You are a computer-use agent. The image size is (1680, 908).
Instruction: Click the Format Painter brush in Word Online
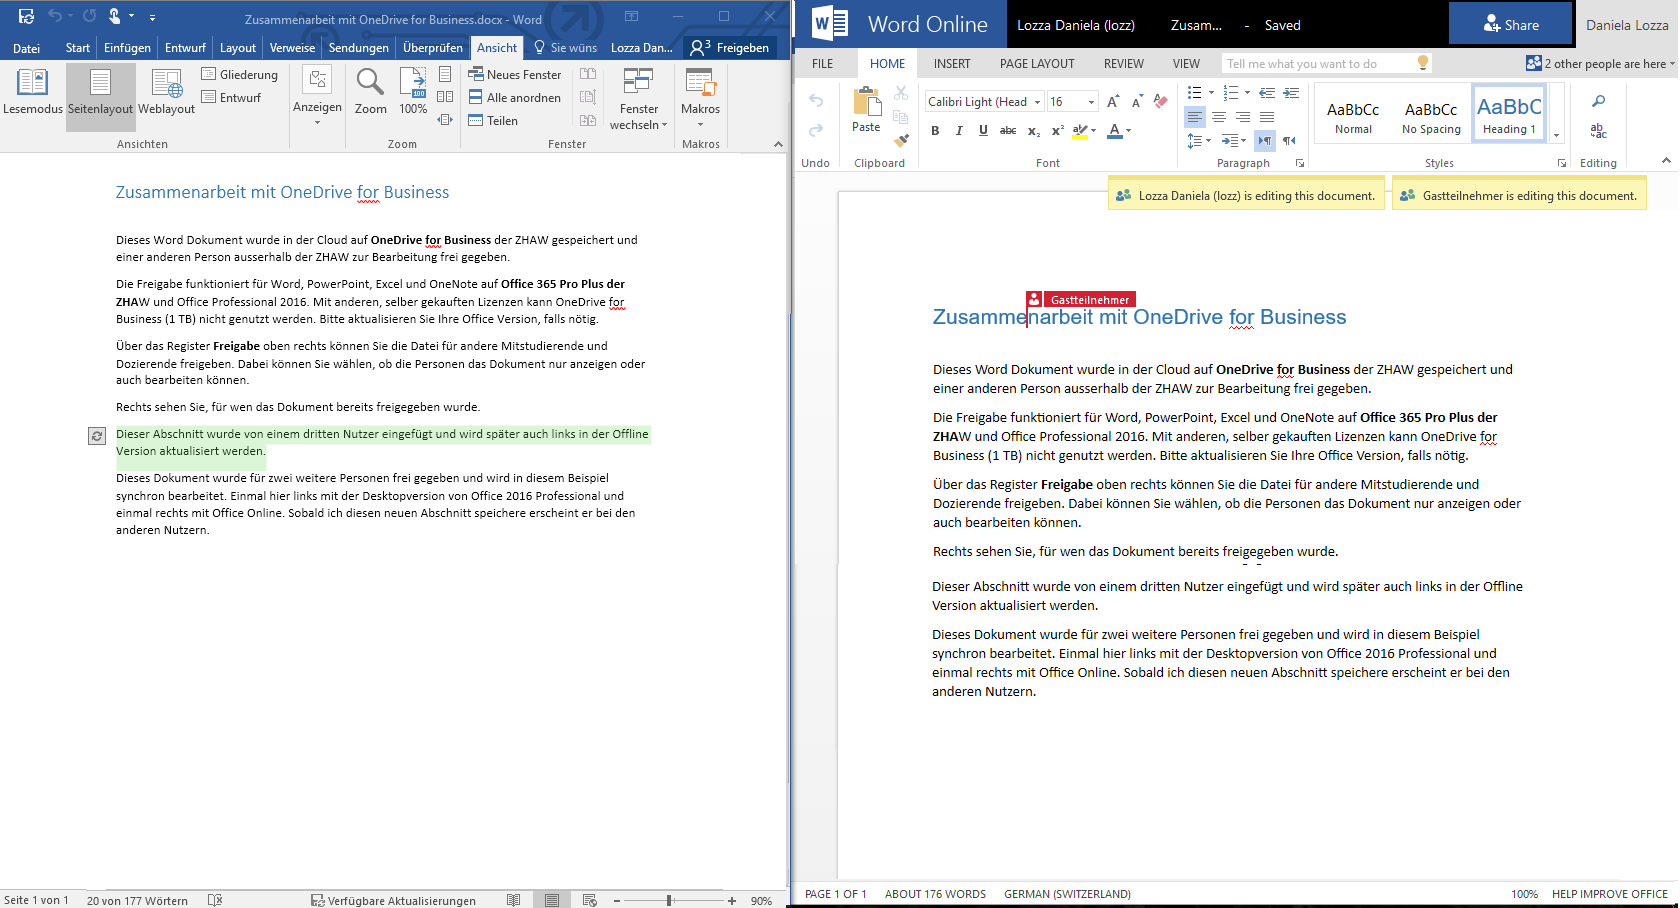[901, 140]
